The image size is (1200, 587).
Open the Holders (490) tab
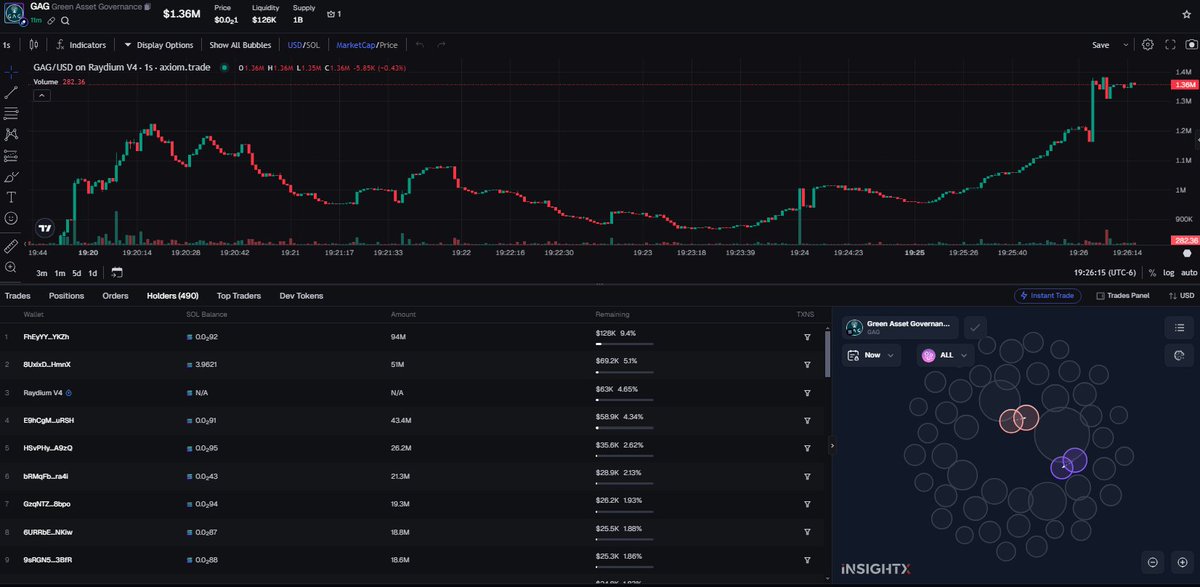click(173, 296)
